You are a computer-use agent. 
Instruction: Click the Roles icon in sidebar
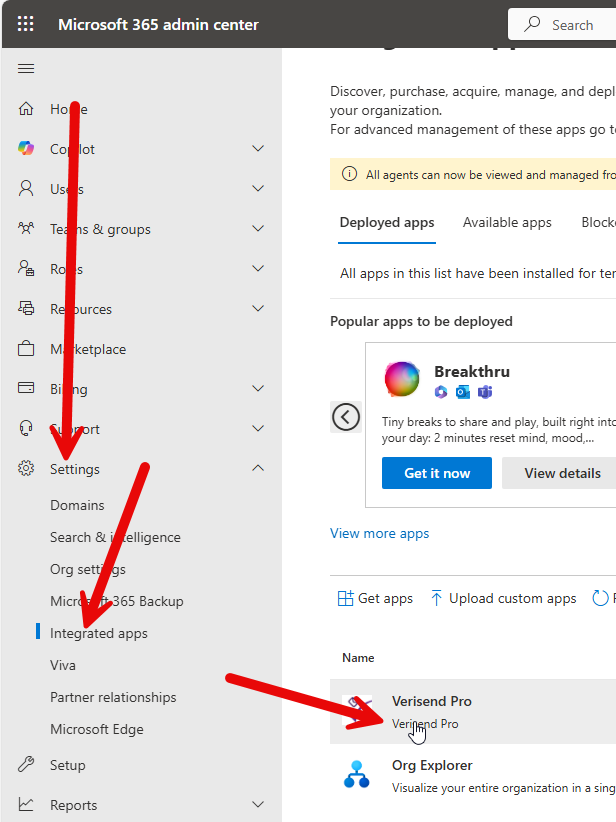click(26, 268)
